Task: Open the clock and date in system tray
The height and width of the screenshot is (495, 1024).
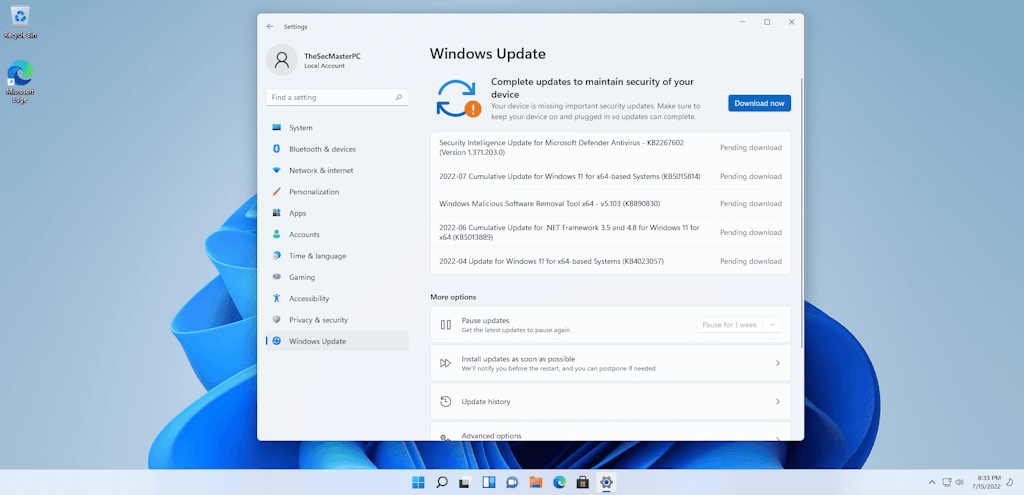Action: 987,483
